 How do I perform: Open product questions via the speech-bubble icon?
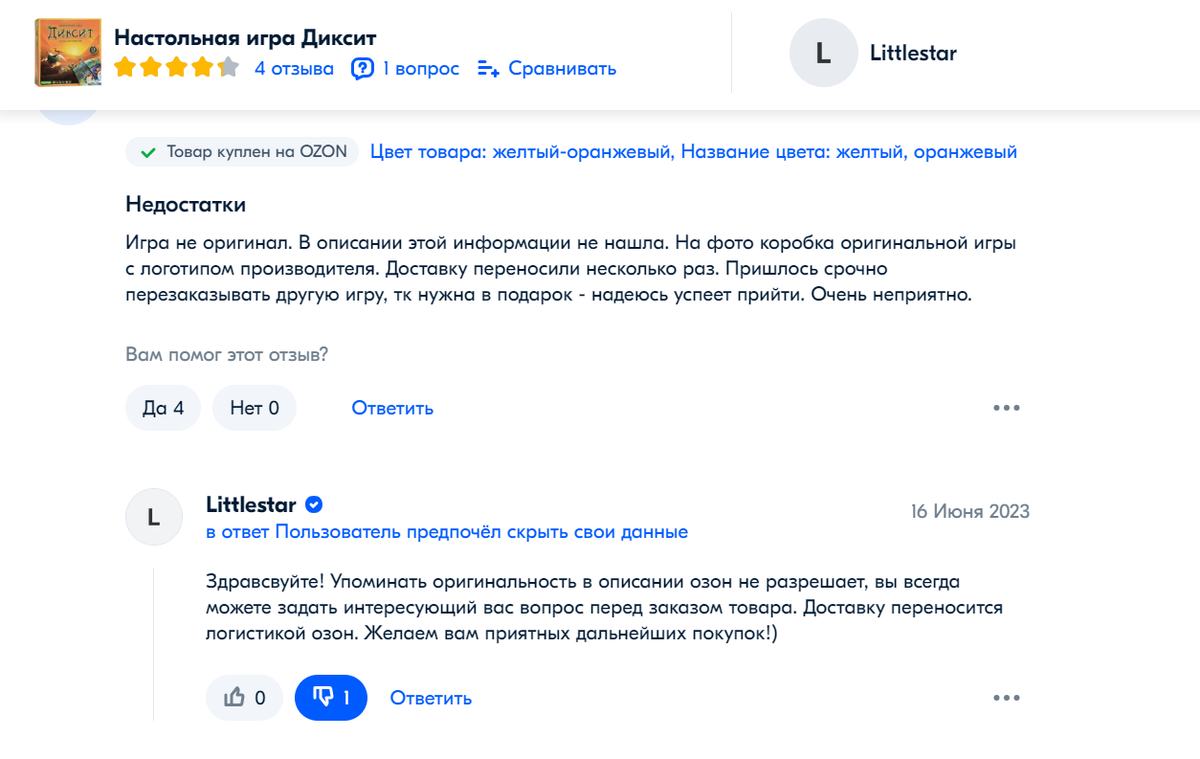[361, 68]
